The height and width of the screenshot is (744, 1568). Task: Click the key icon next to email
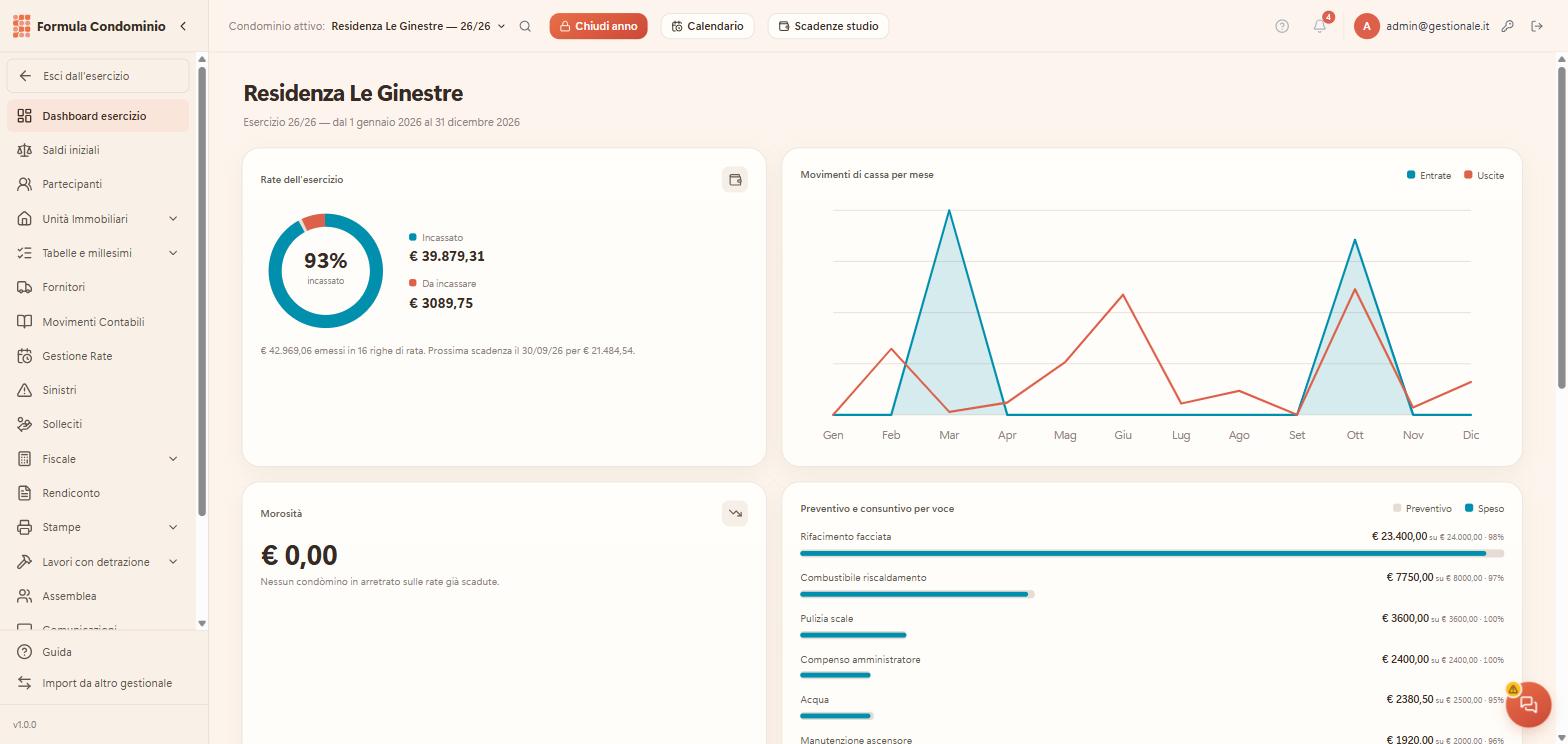[1508, 26]
